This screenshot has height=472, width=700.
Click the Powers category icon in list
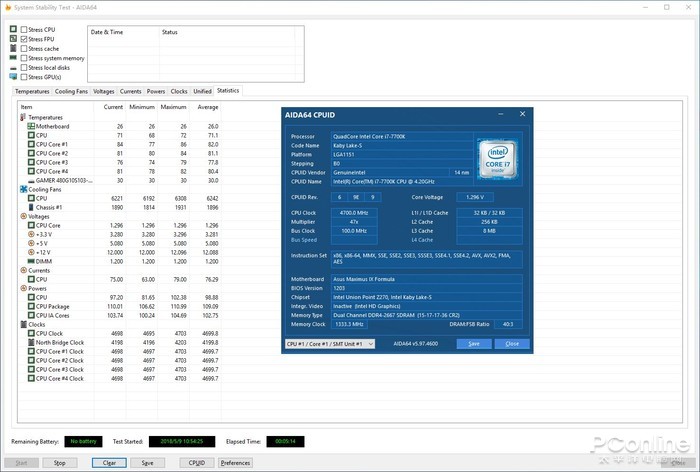23,288
